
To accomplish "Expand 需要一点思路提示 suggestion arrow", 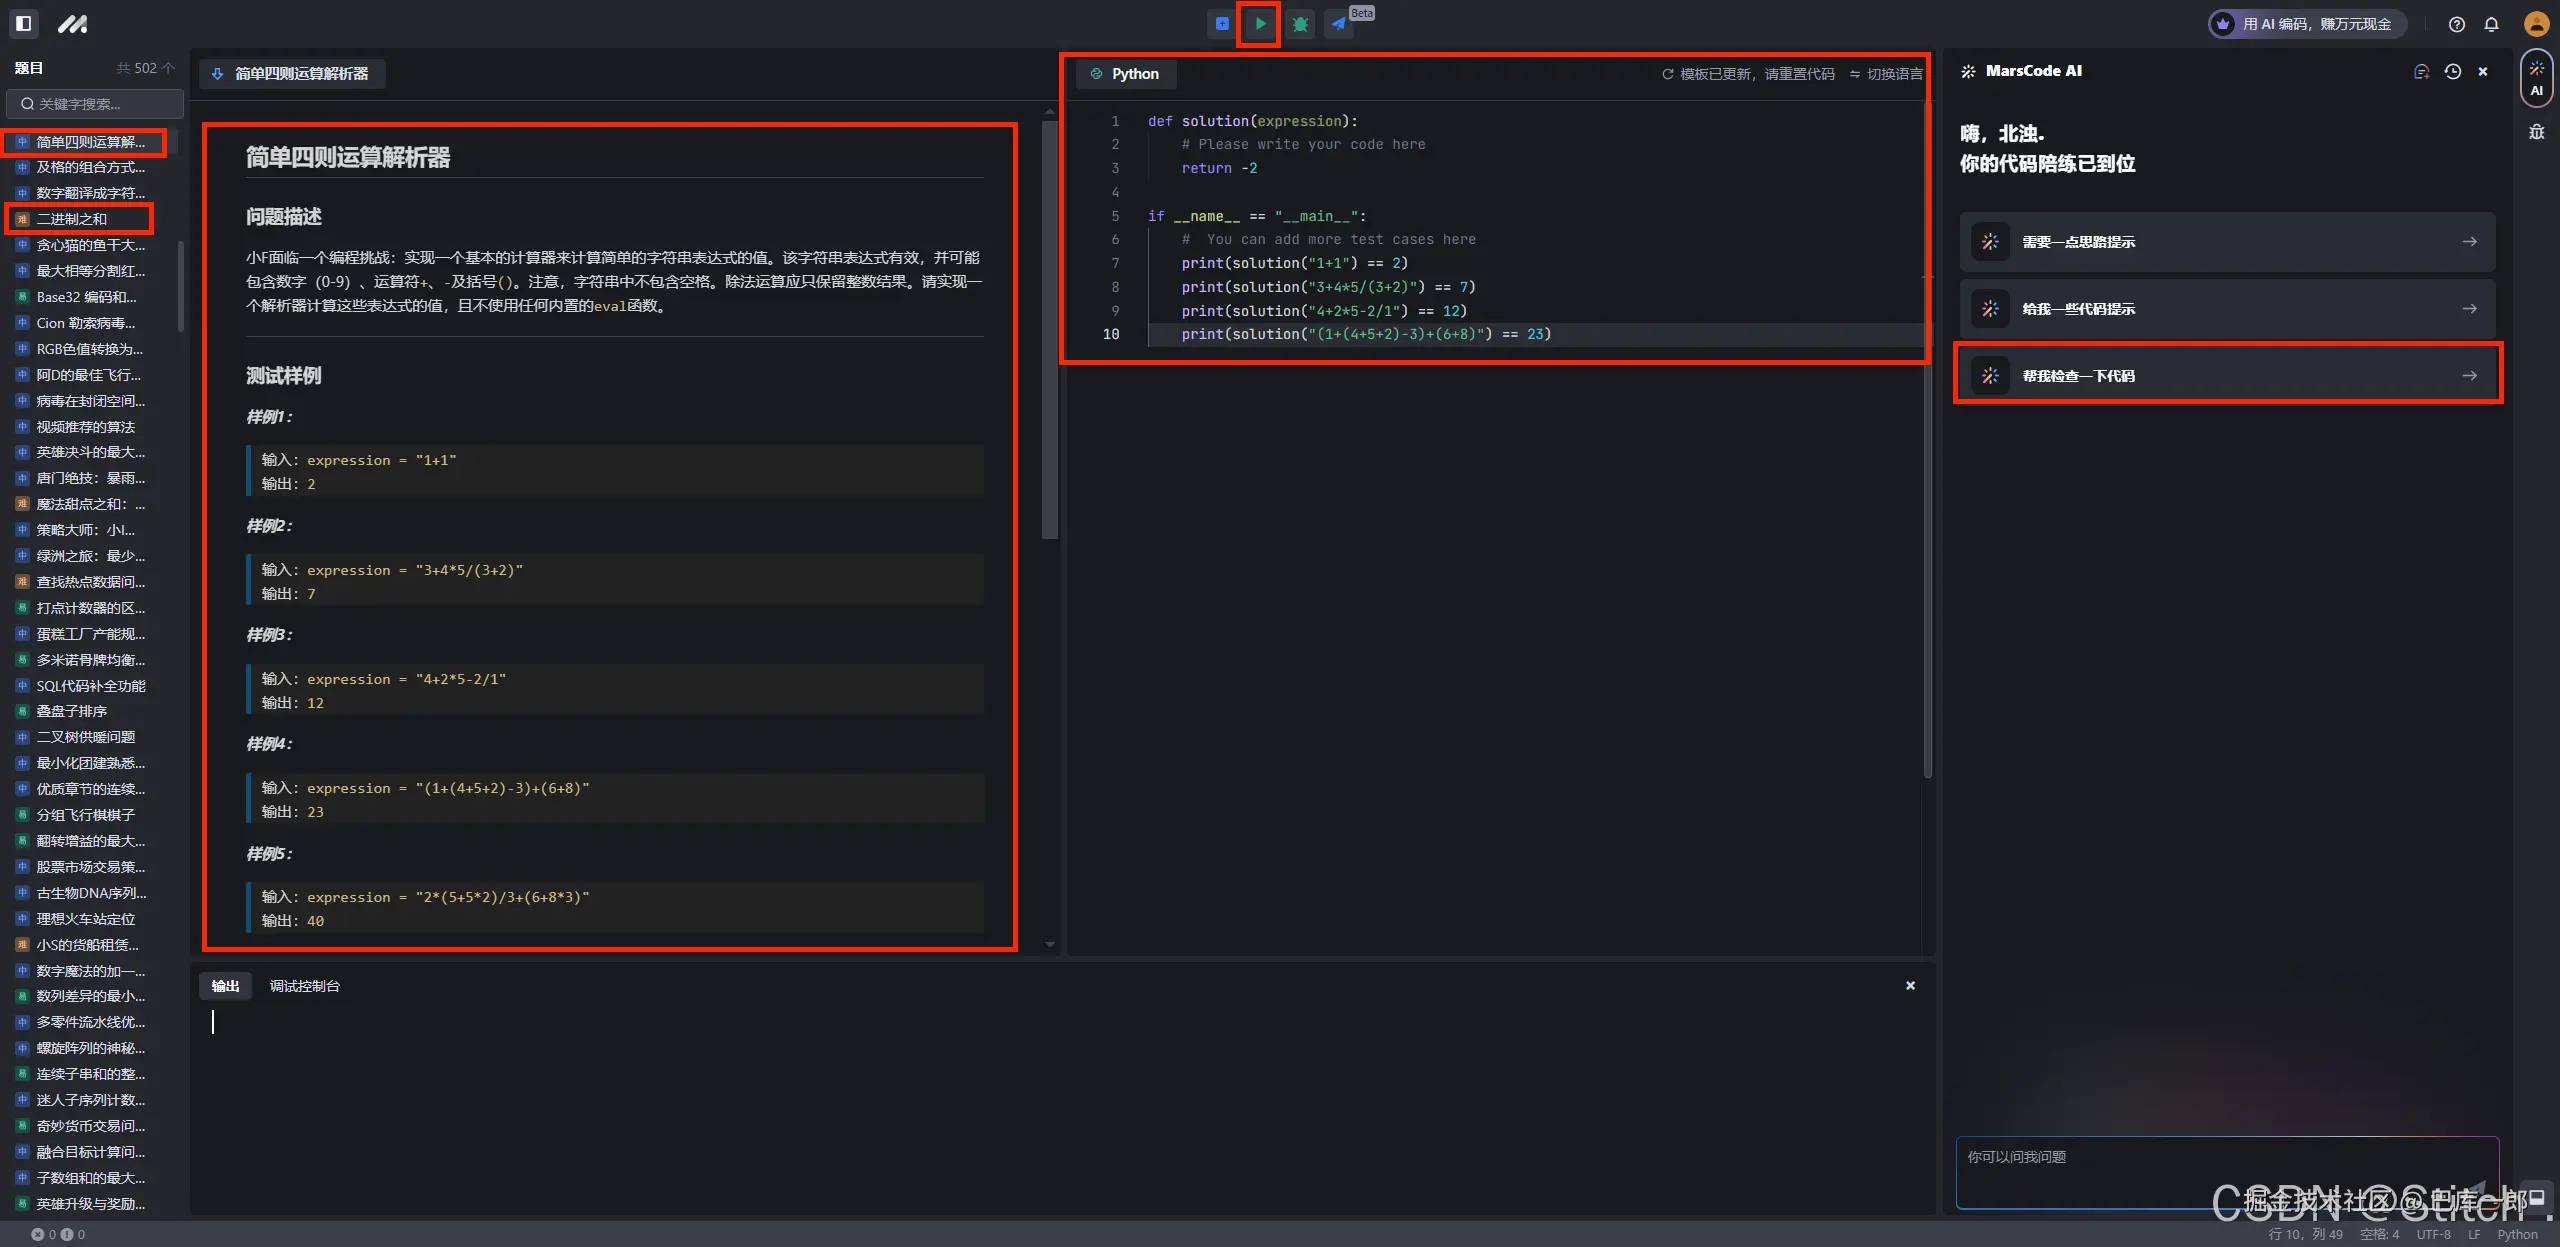I will coord(2469,242).
